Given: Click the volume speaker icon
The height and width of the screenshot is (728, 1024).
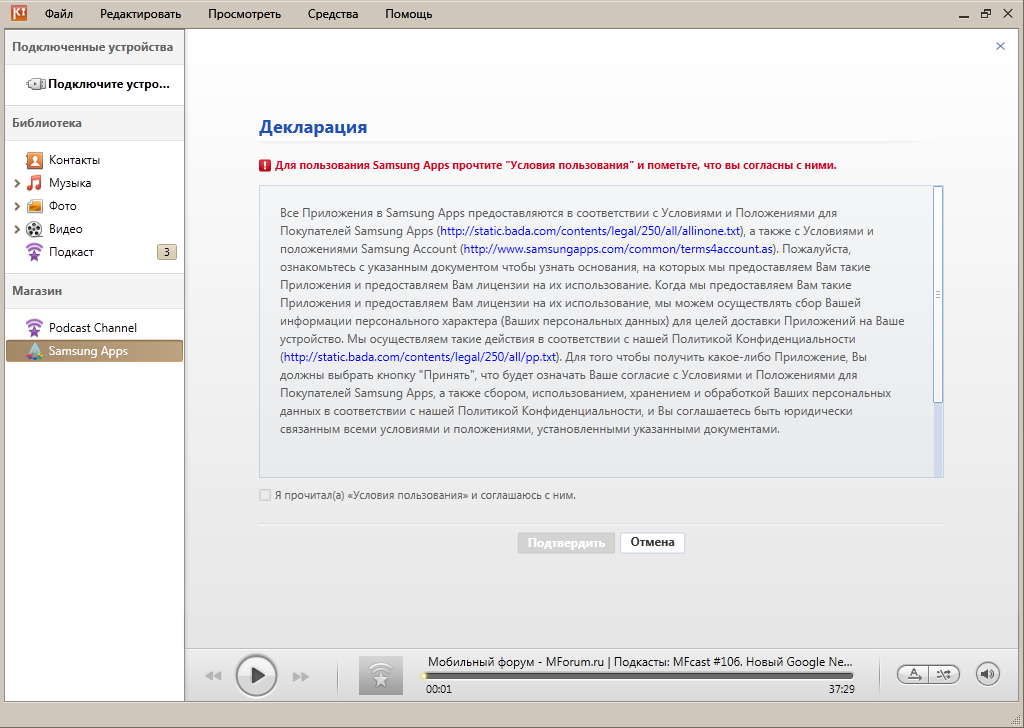Looking at the screenshot, I should click(987, 674).
